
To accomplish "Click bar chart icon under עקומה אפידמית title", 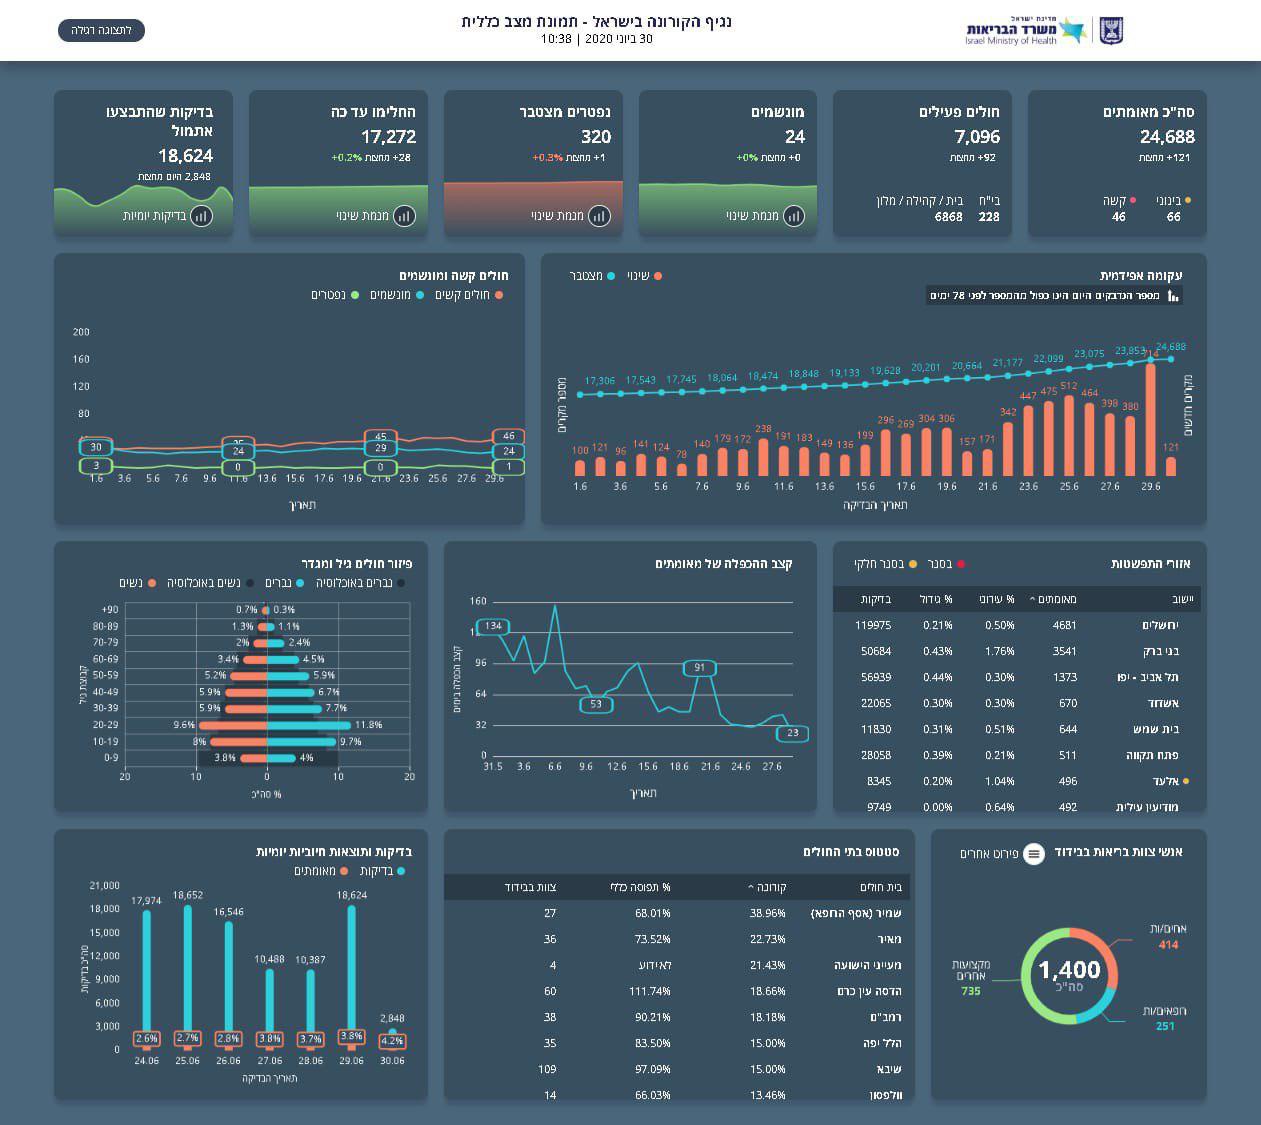I will click(x=1173, y=295).
